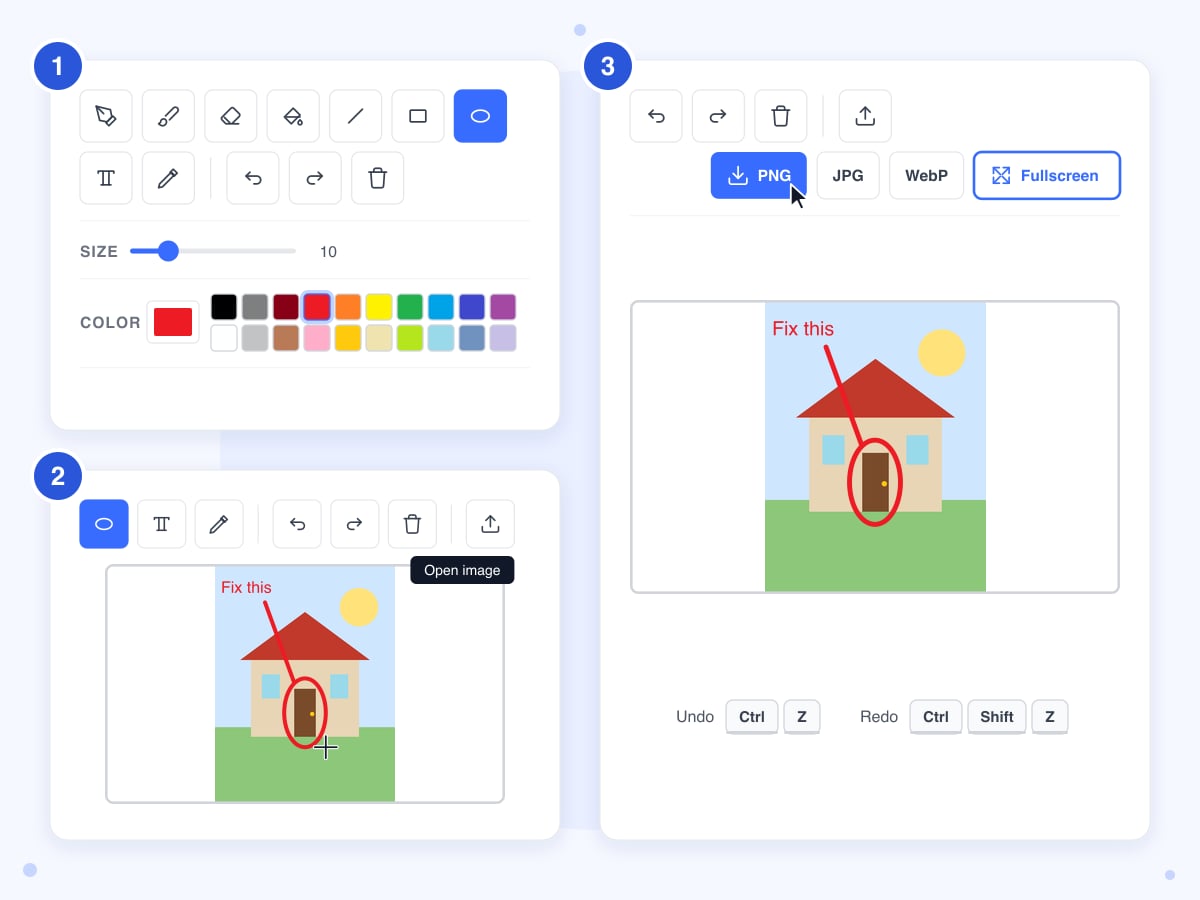Click the large house drawing canvas

click(x=875, y=447)
